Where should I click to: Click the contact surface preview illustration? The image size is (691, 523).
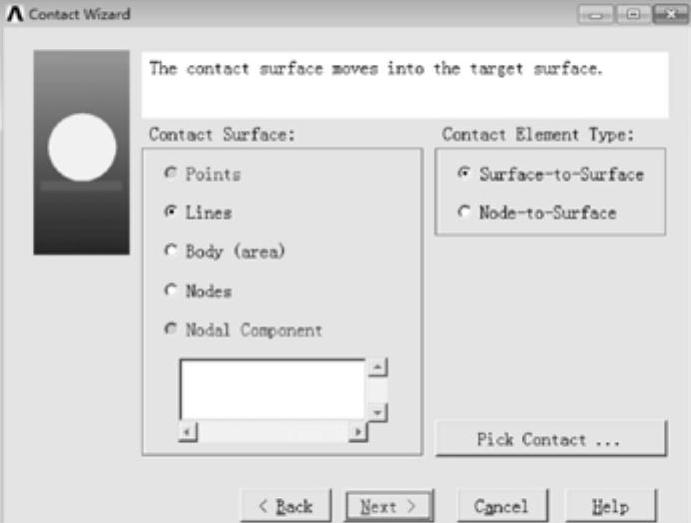click(x=82, y=152)
